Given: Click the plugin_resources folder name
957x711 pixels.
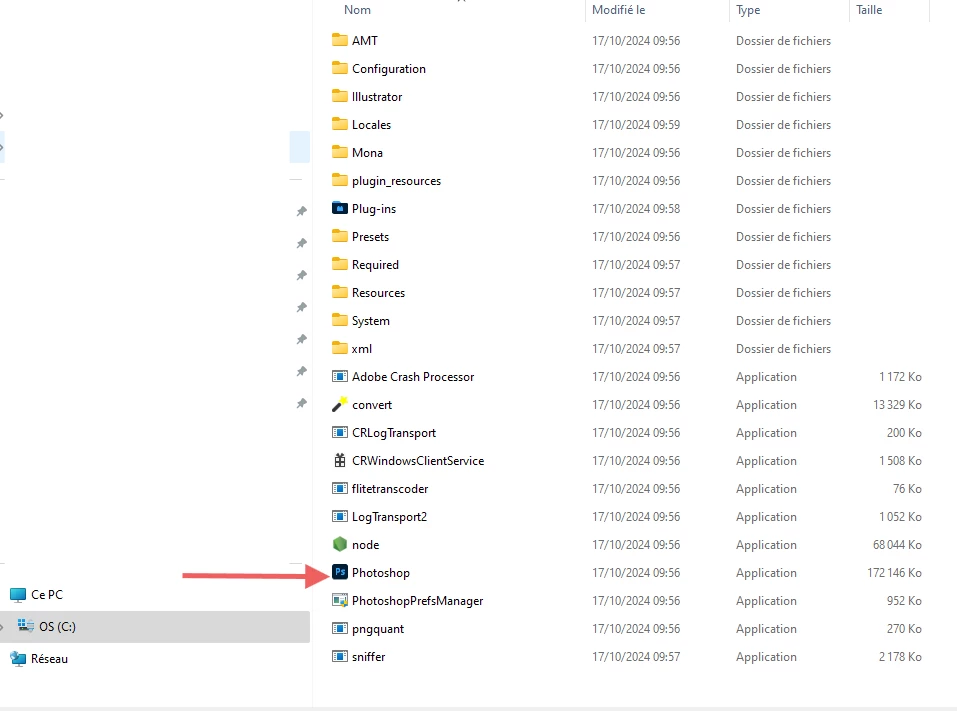Looking at the screenshot, I should (397, 181).
